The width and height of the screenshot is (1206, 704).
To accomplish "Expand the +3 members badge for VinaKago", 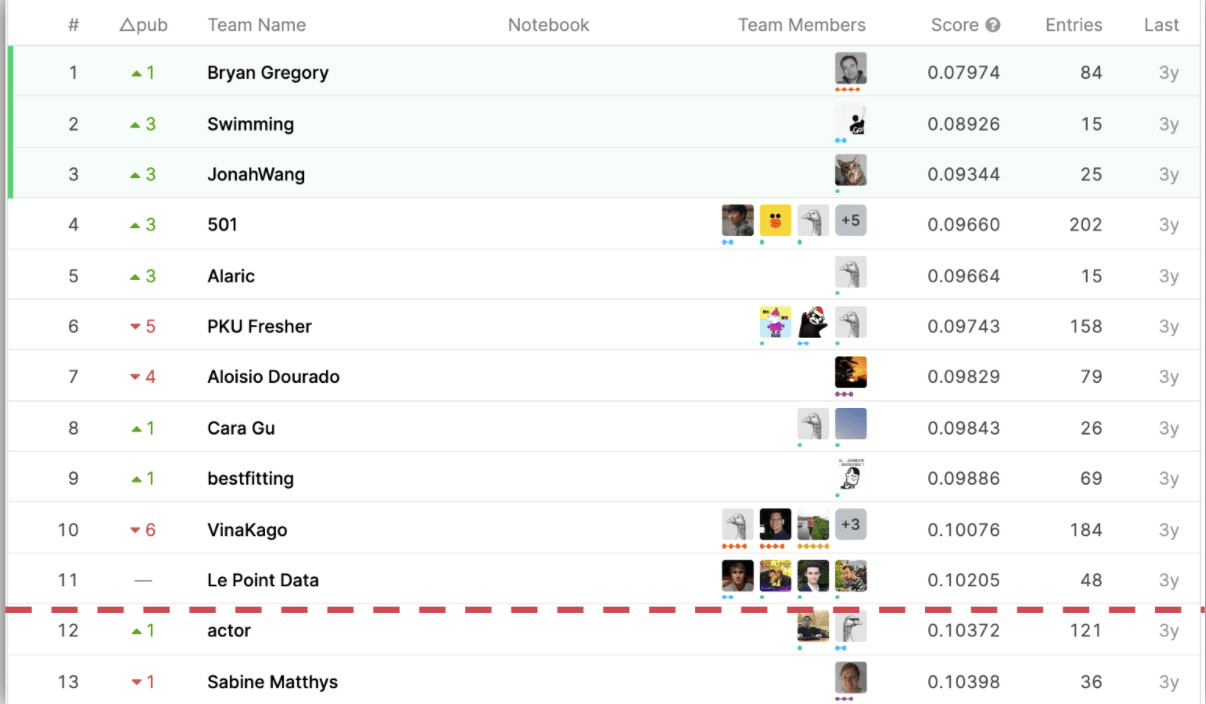I will (x=850, y=525).
